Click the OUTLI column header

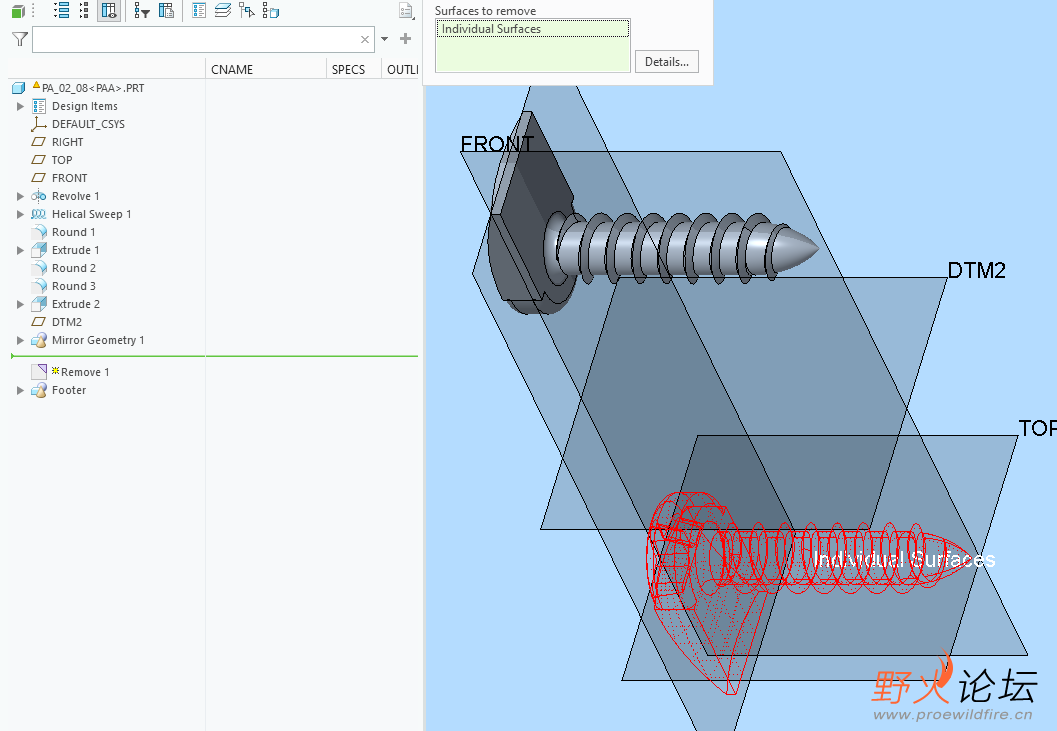point(400,69)
